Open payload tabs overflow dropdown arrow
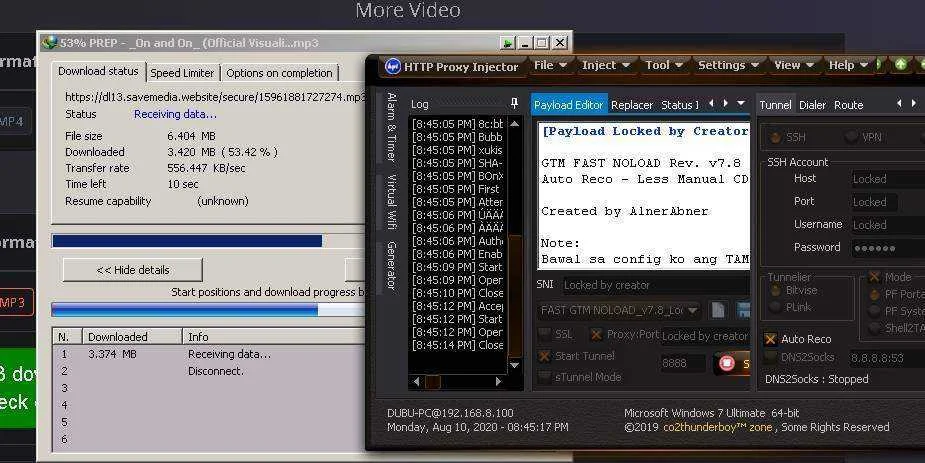Viewport: 925px width, 463px height. [x=741, y=104]
